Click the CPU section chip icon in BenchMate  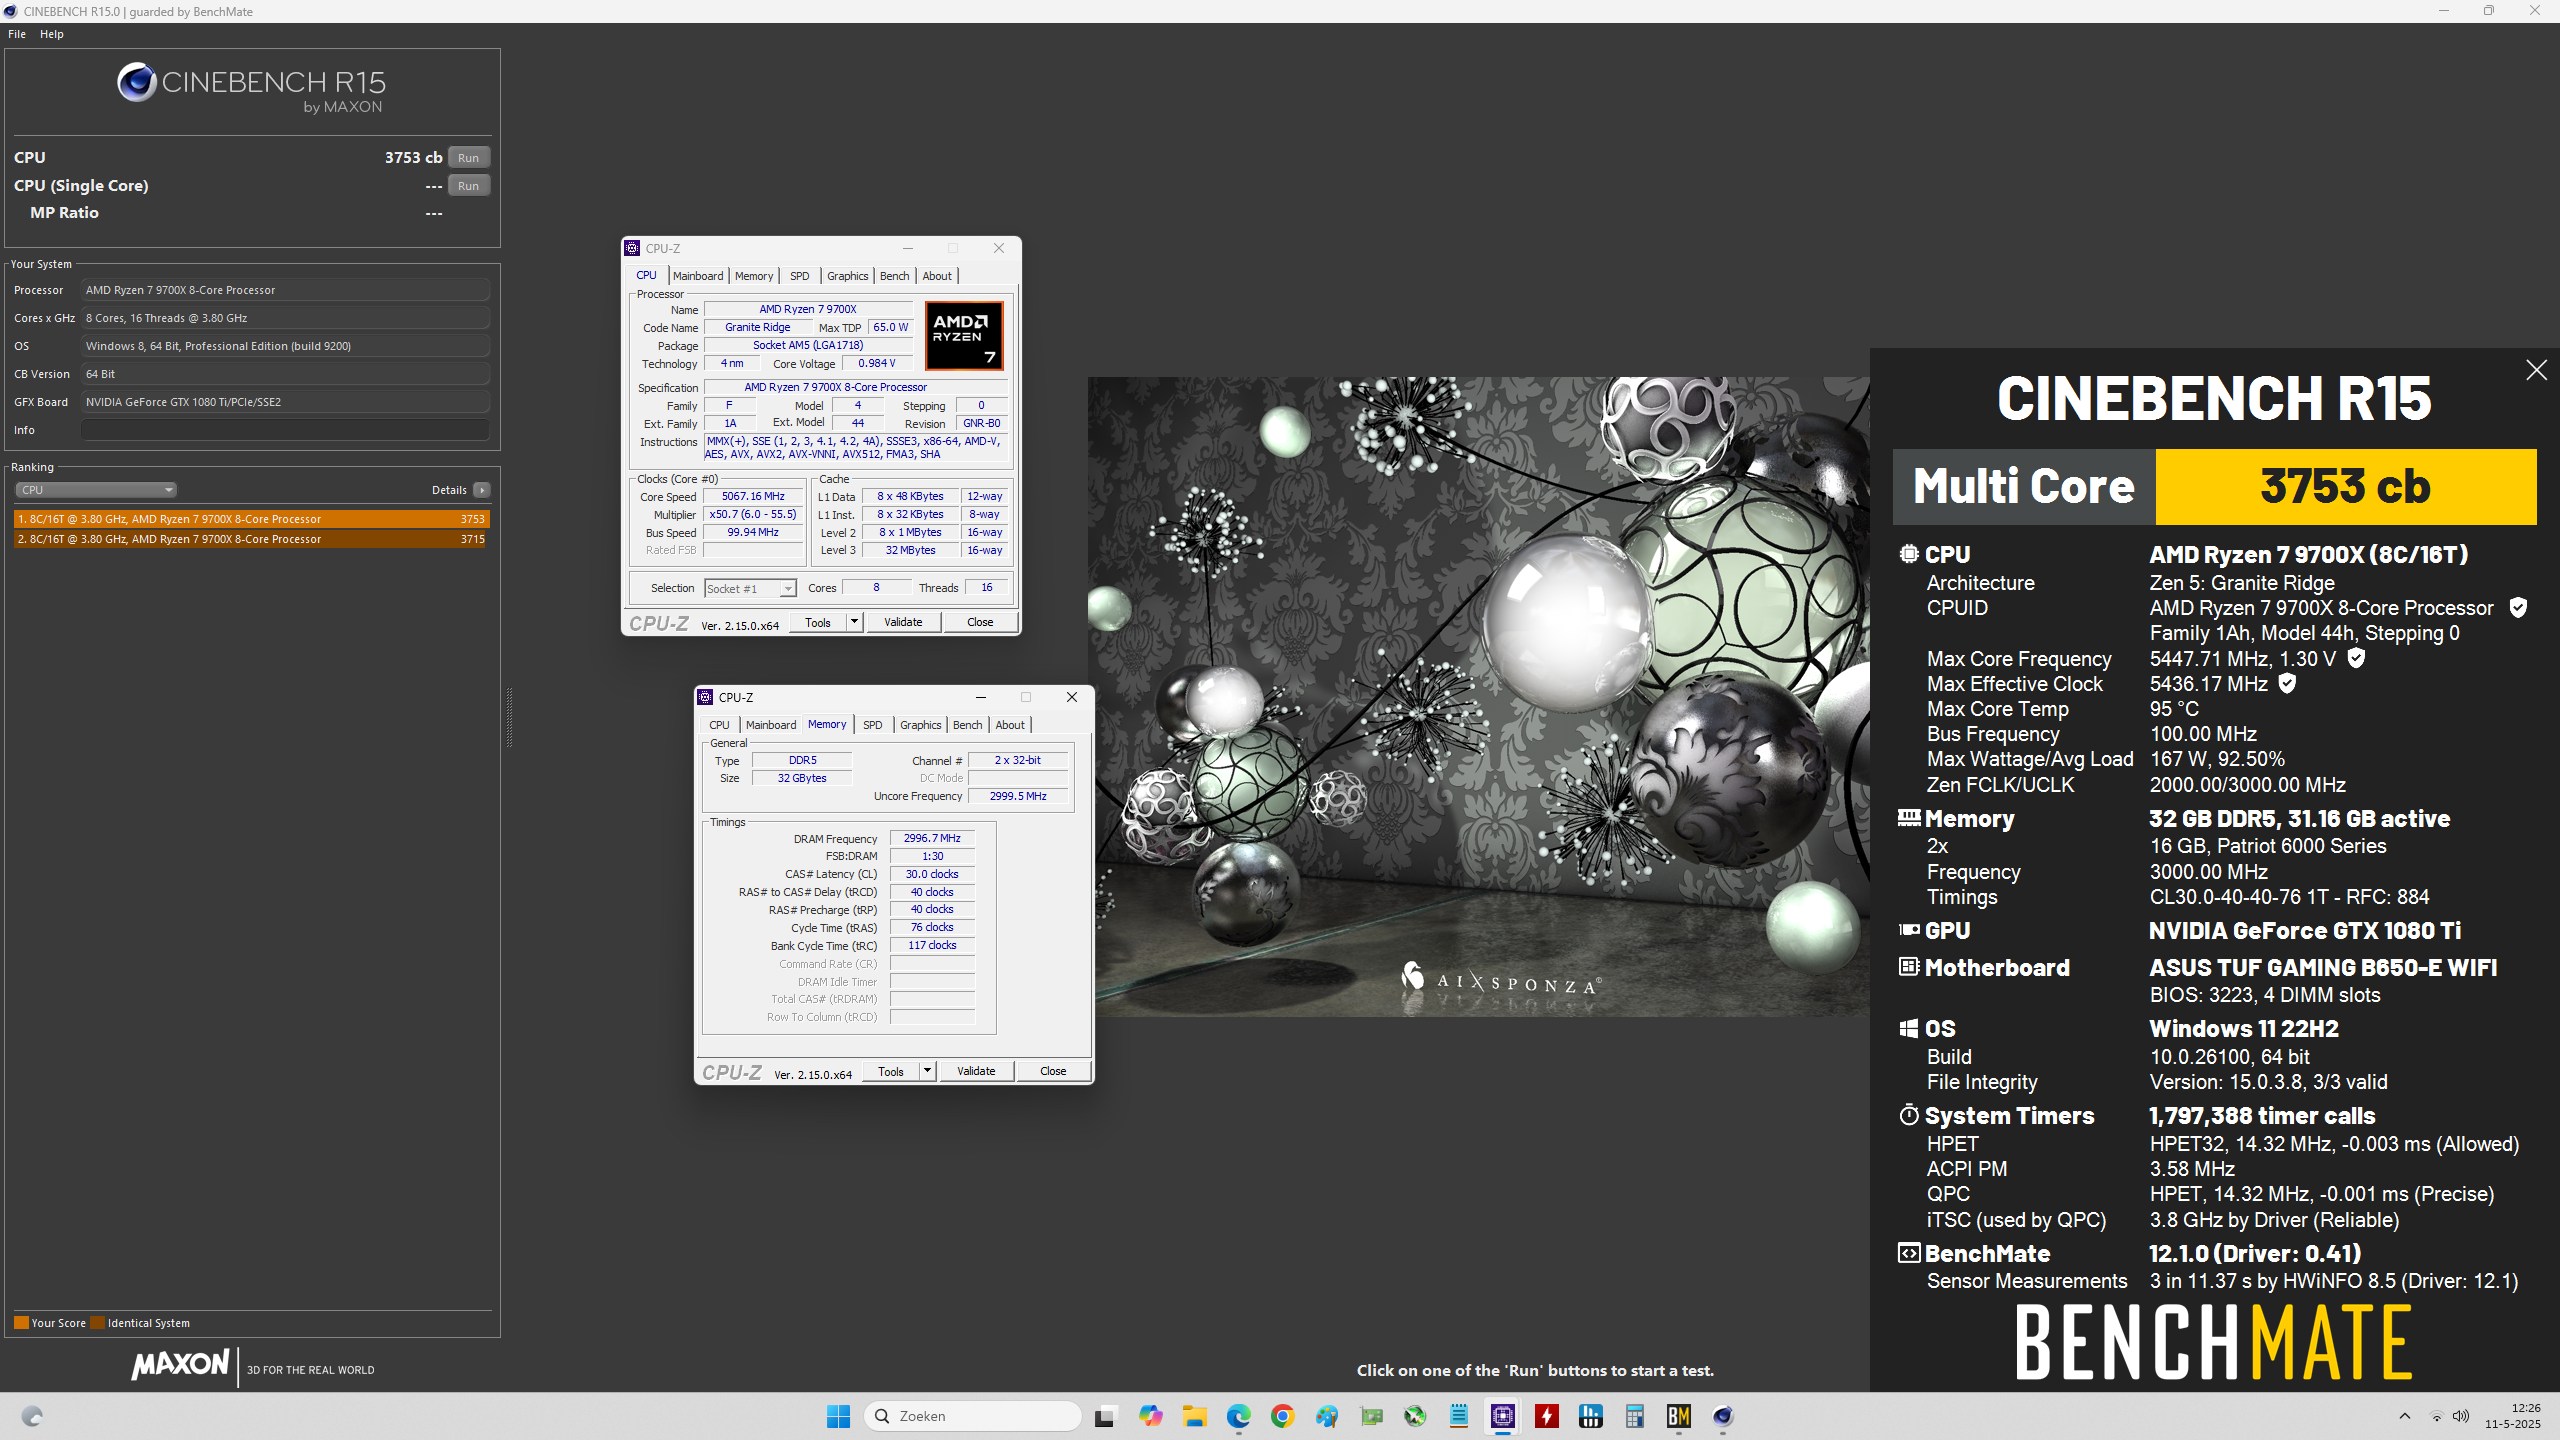tap(1909, 554)
